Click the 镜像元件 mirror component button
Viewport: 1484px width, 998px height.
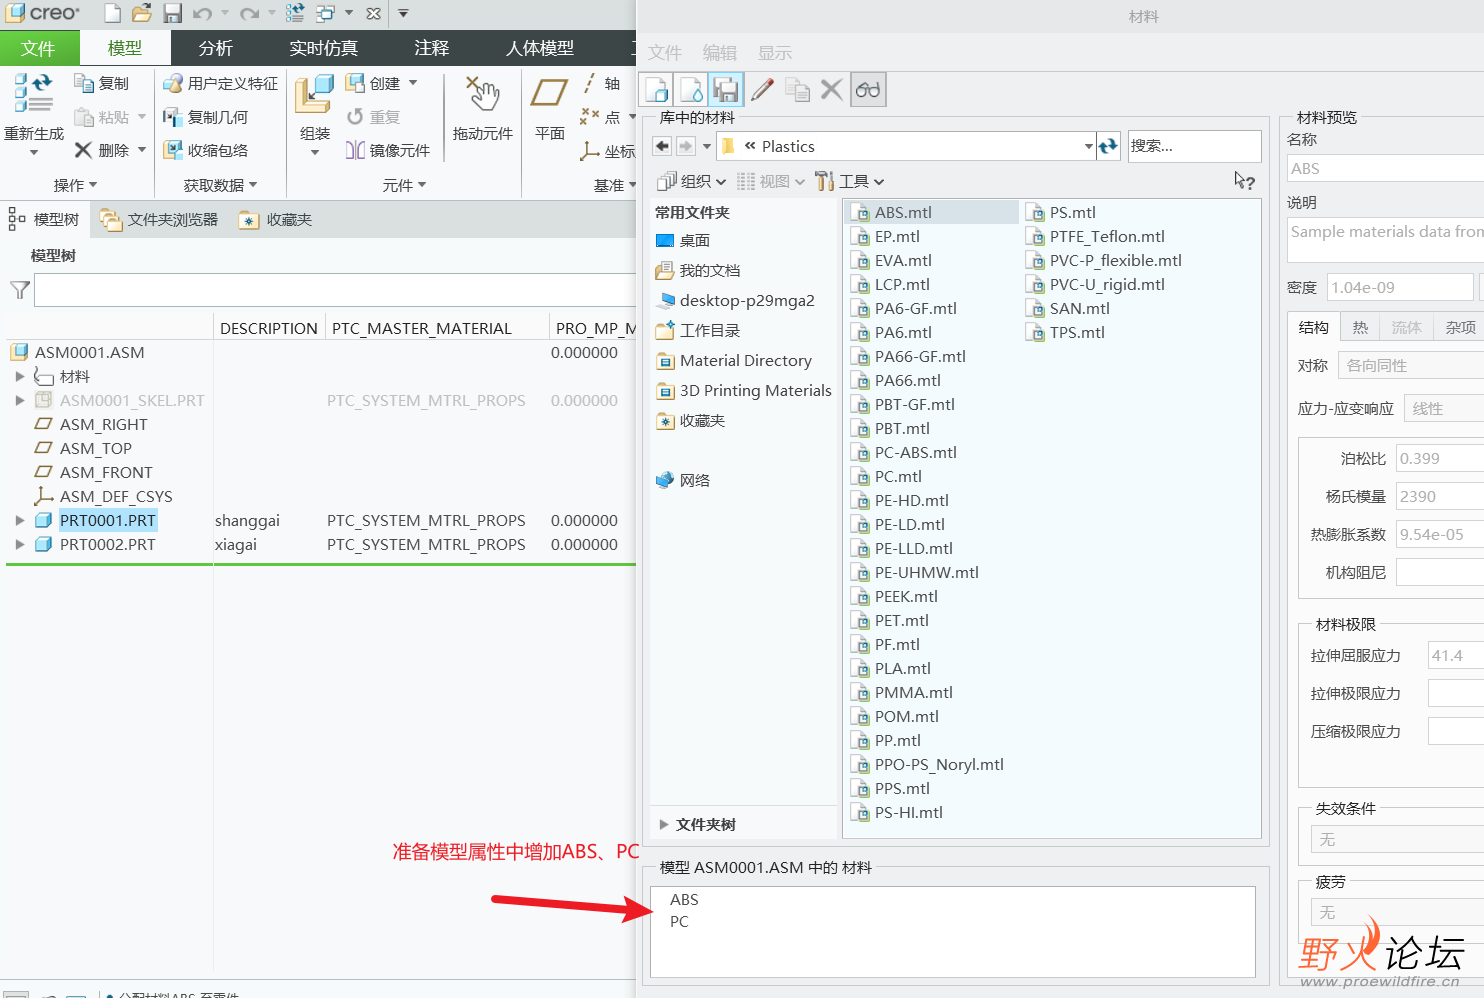pyautogui.click(x=388, y=150)
